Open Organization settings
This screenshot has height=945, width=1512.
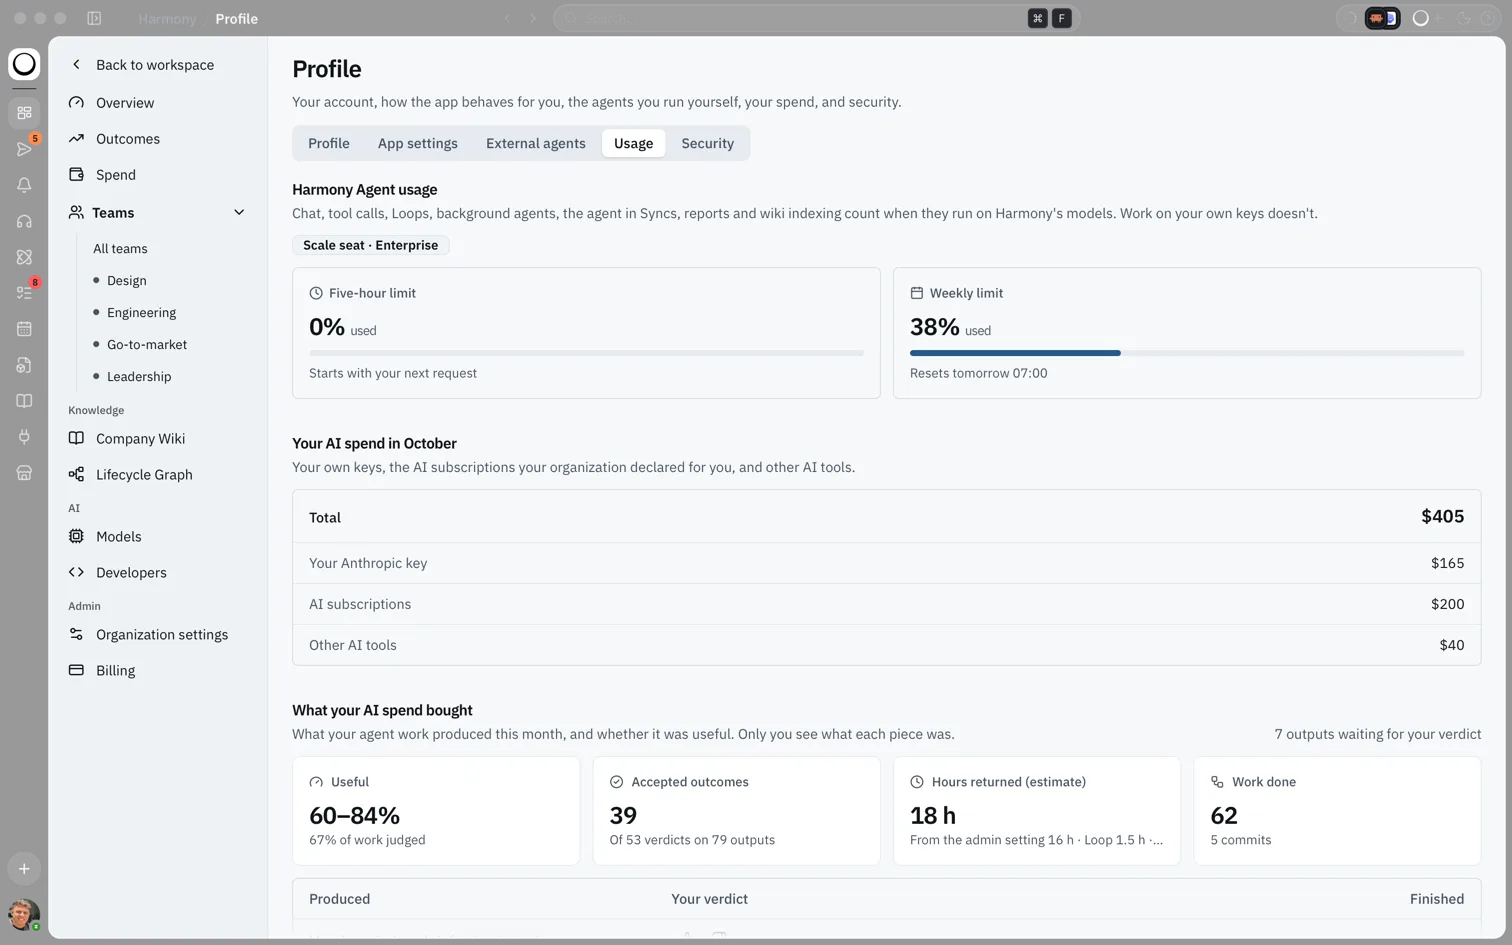tap(158, 634)
